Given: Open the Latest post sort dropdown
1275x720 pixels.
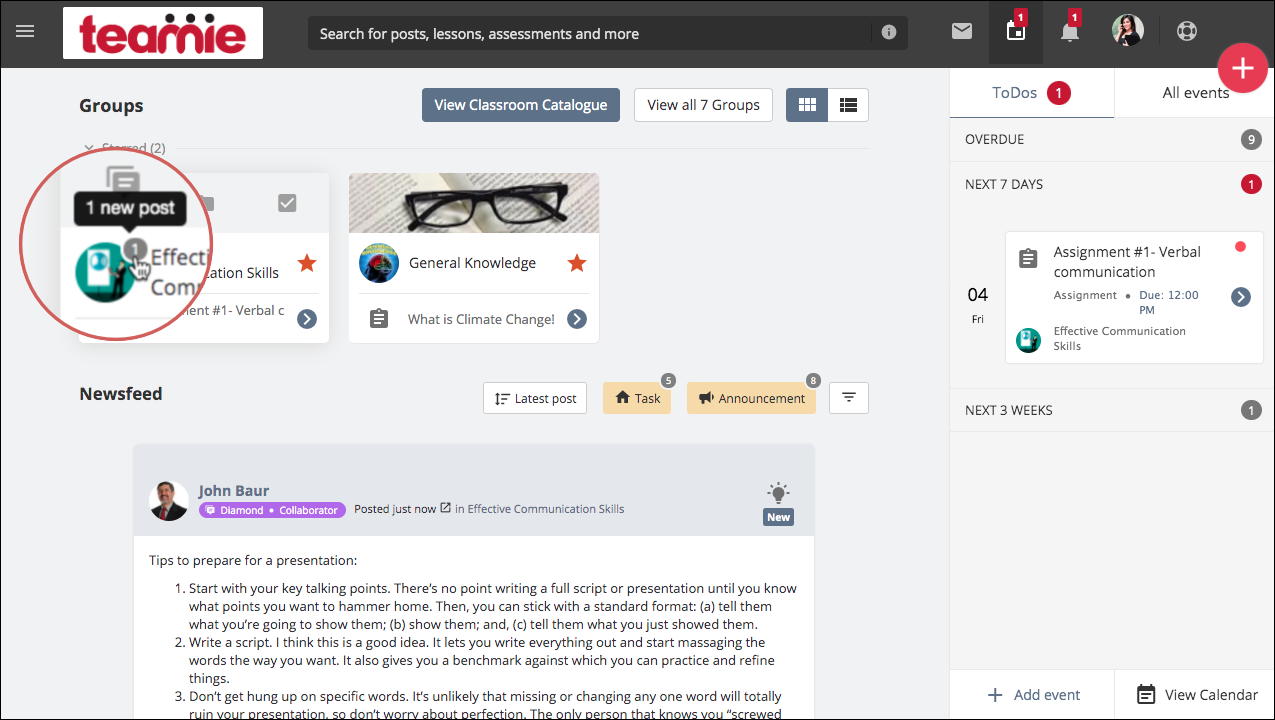Looking at the screenshot, I should click(535, 398).
